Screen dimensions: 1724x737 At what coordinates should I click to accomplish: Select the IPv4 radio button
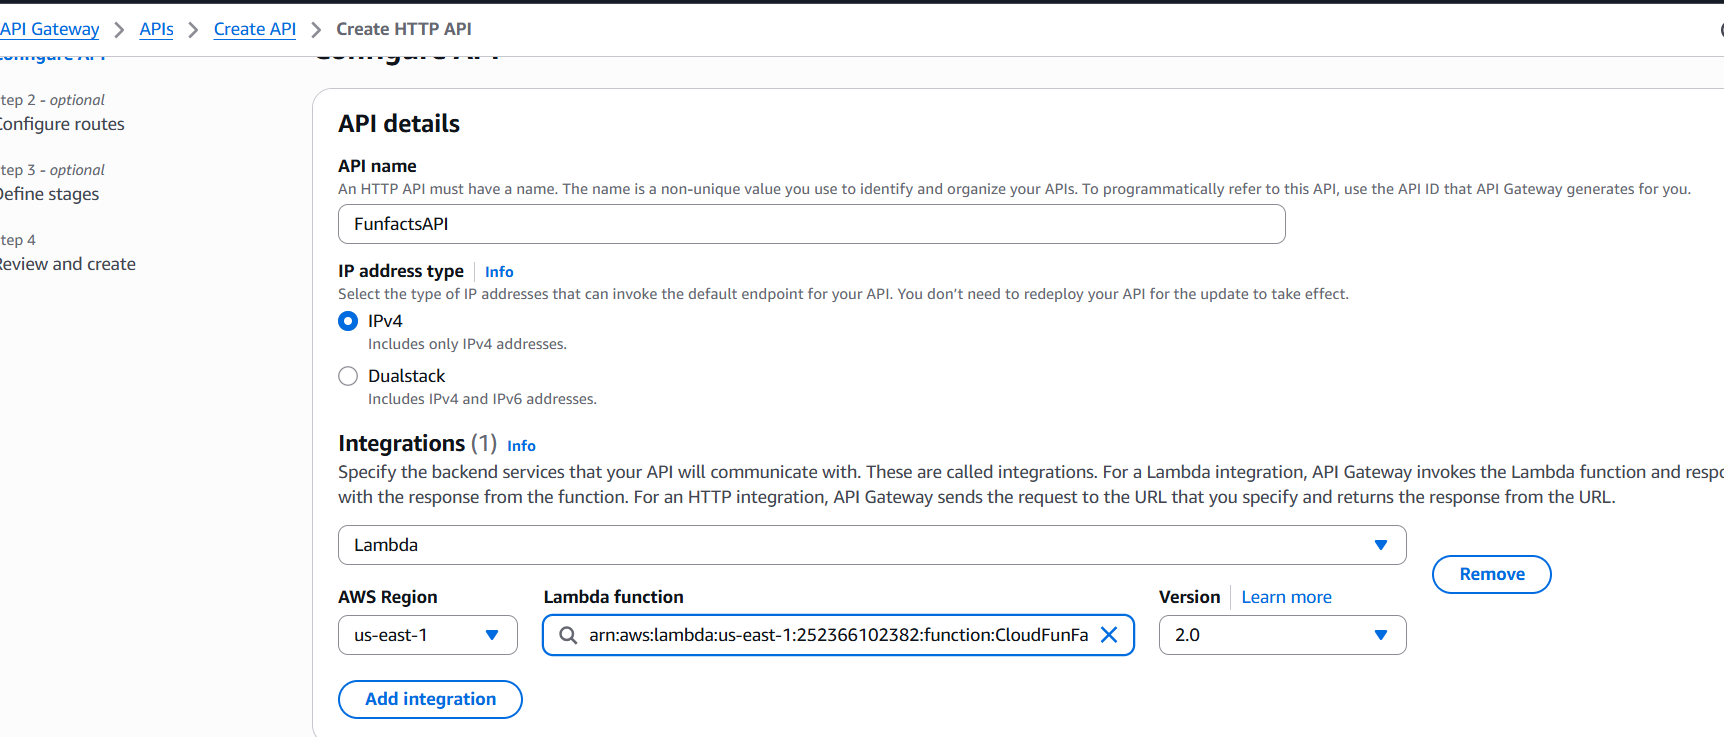348,321
